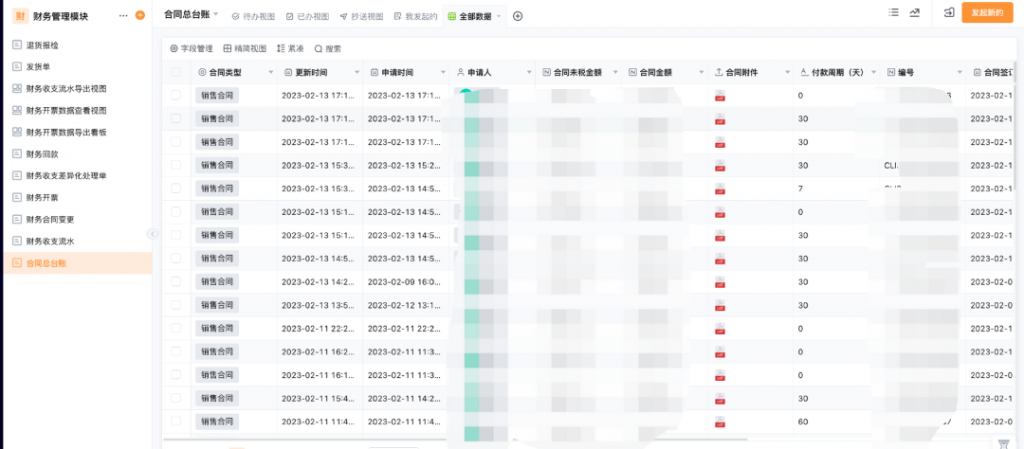Click the import/export icon beside 发起新的

tap(947, 12)
